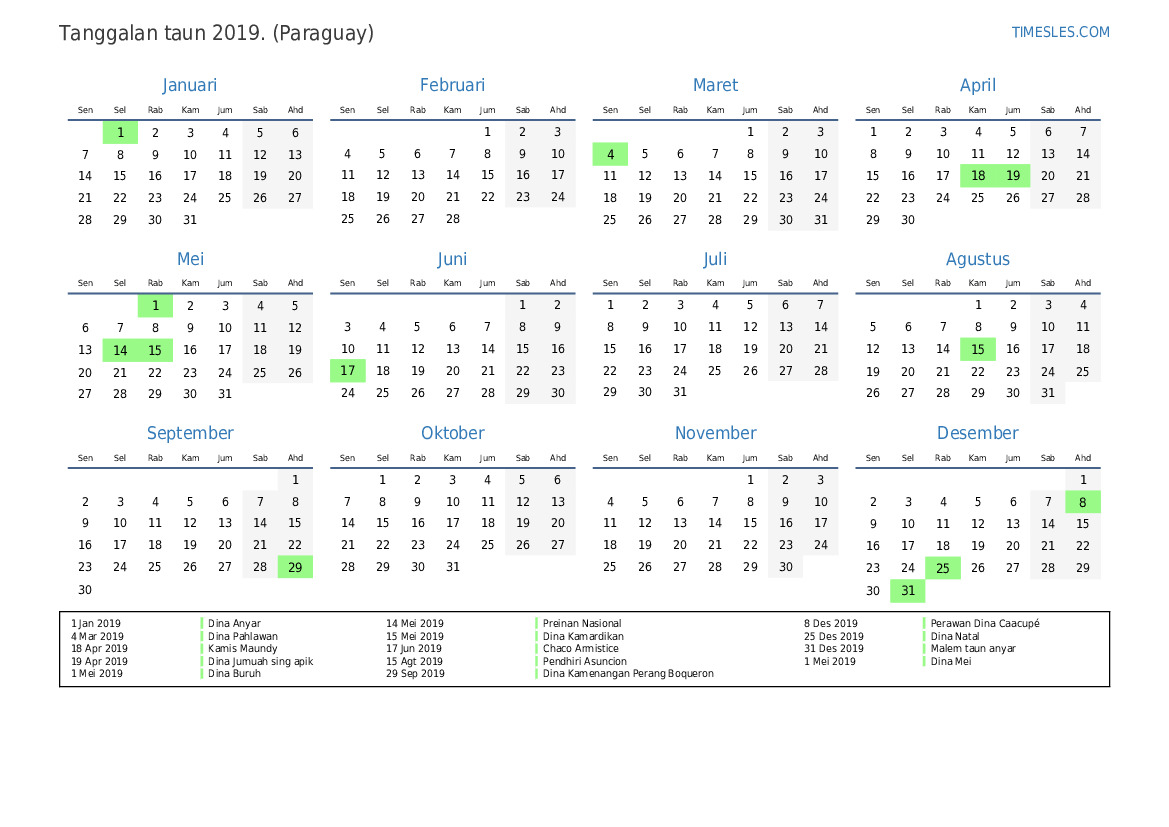Select date 14 in Februari
Screen dimensions: 1169x827
452,176
